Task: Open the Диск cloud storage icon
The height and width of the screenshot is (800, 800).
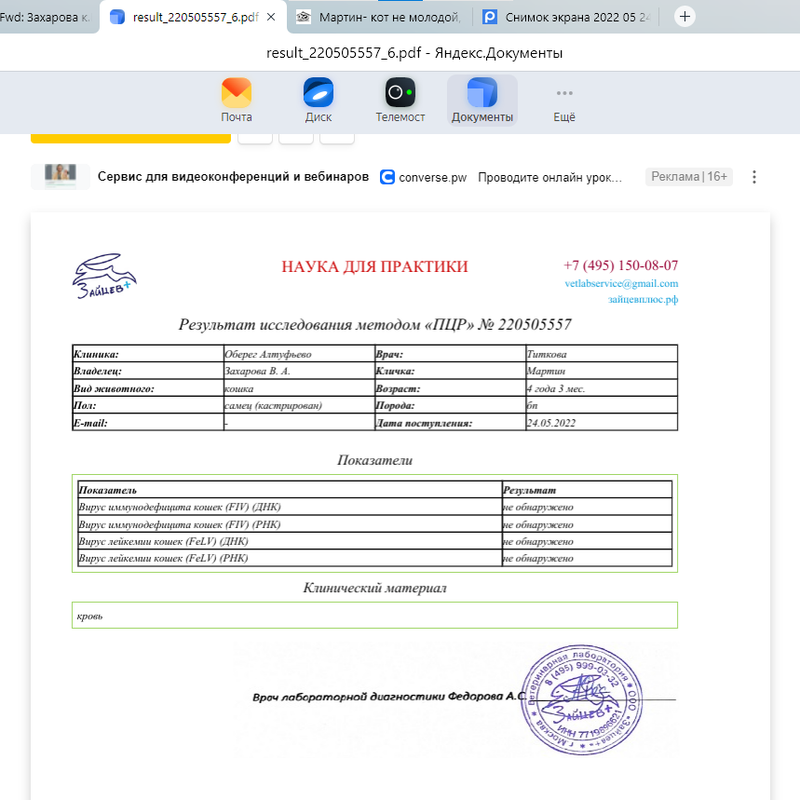Action: pos(318,100)
